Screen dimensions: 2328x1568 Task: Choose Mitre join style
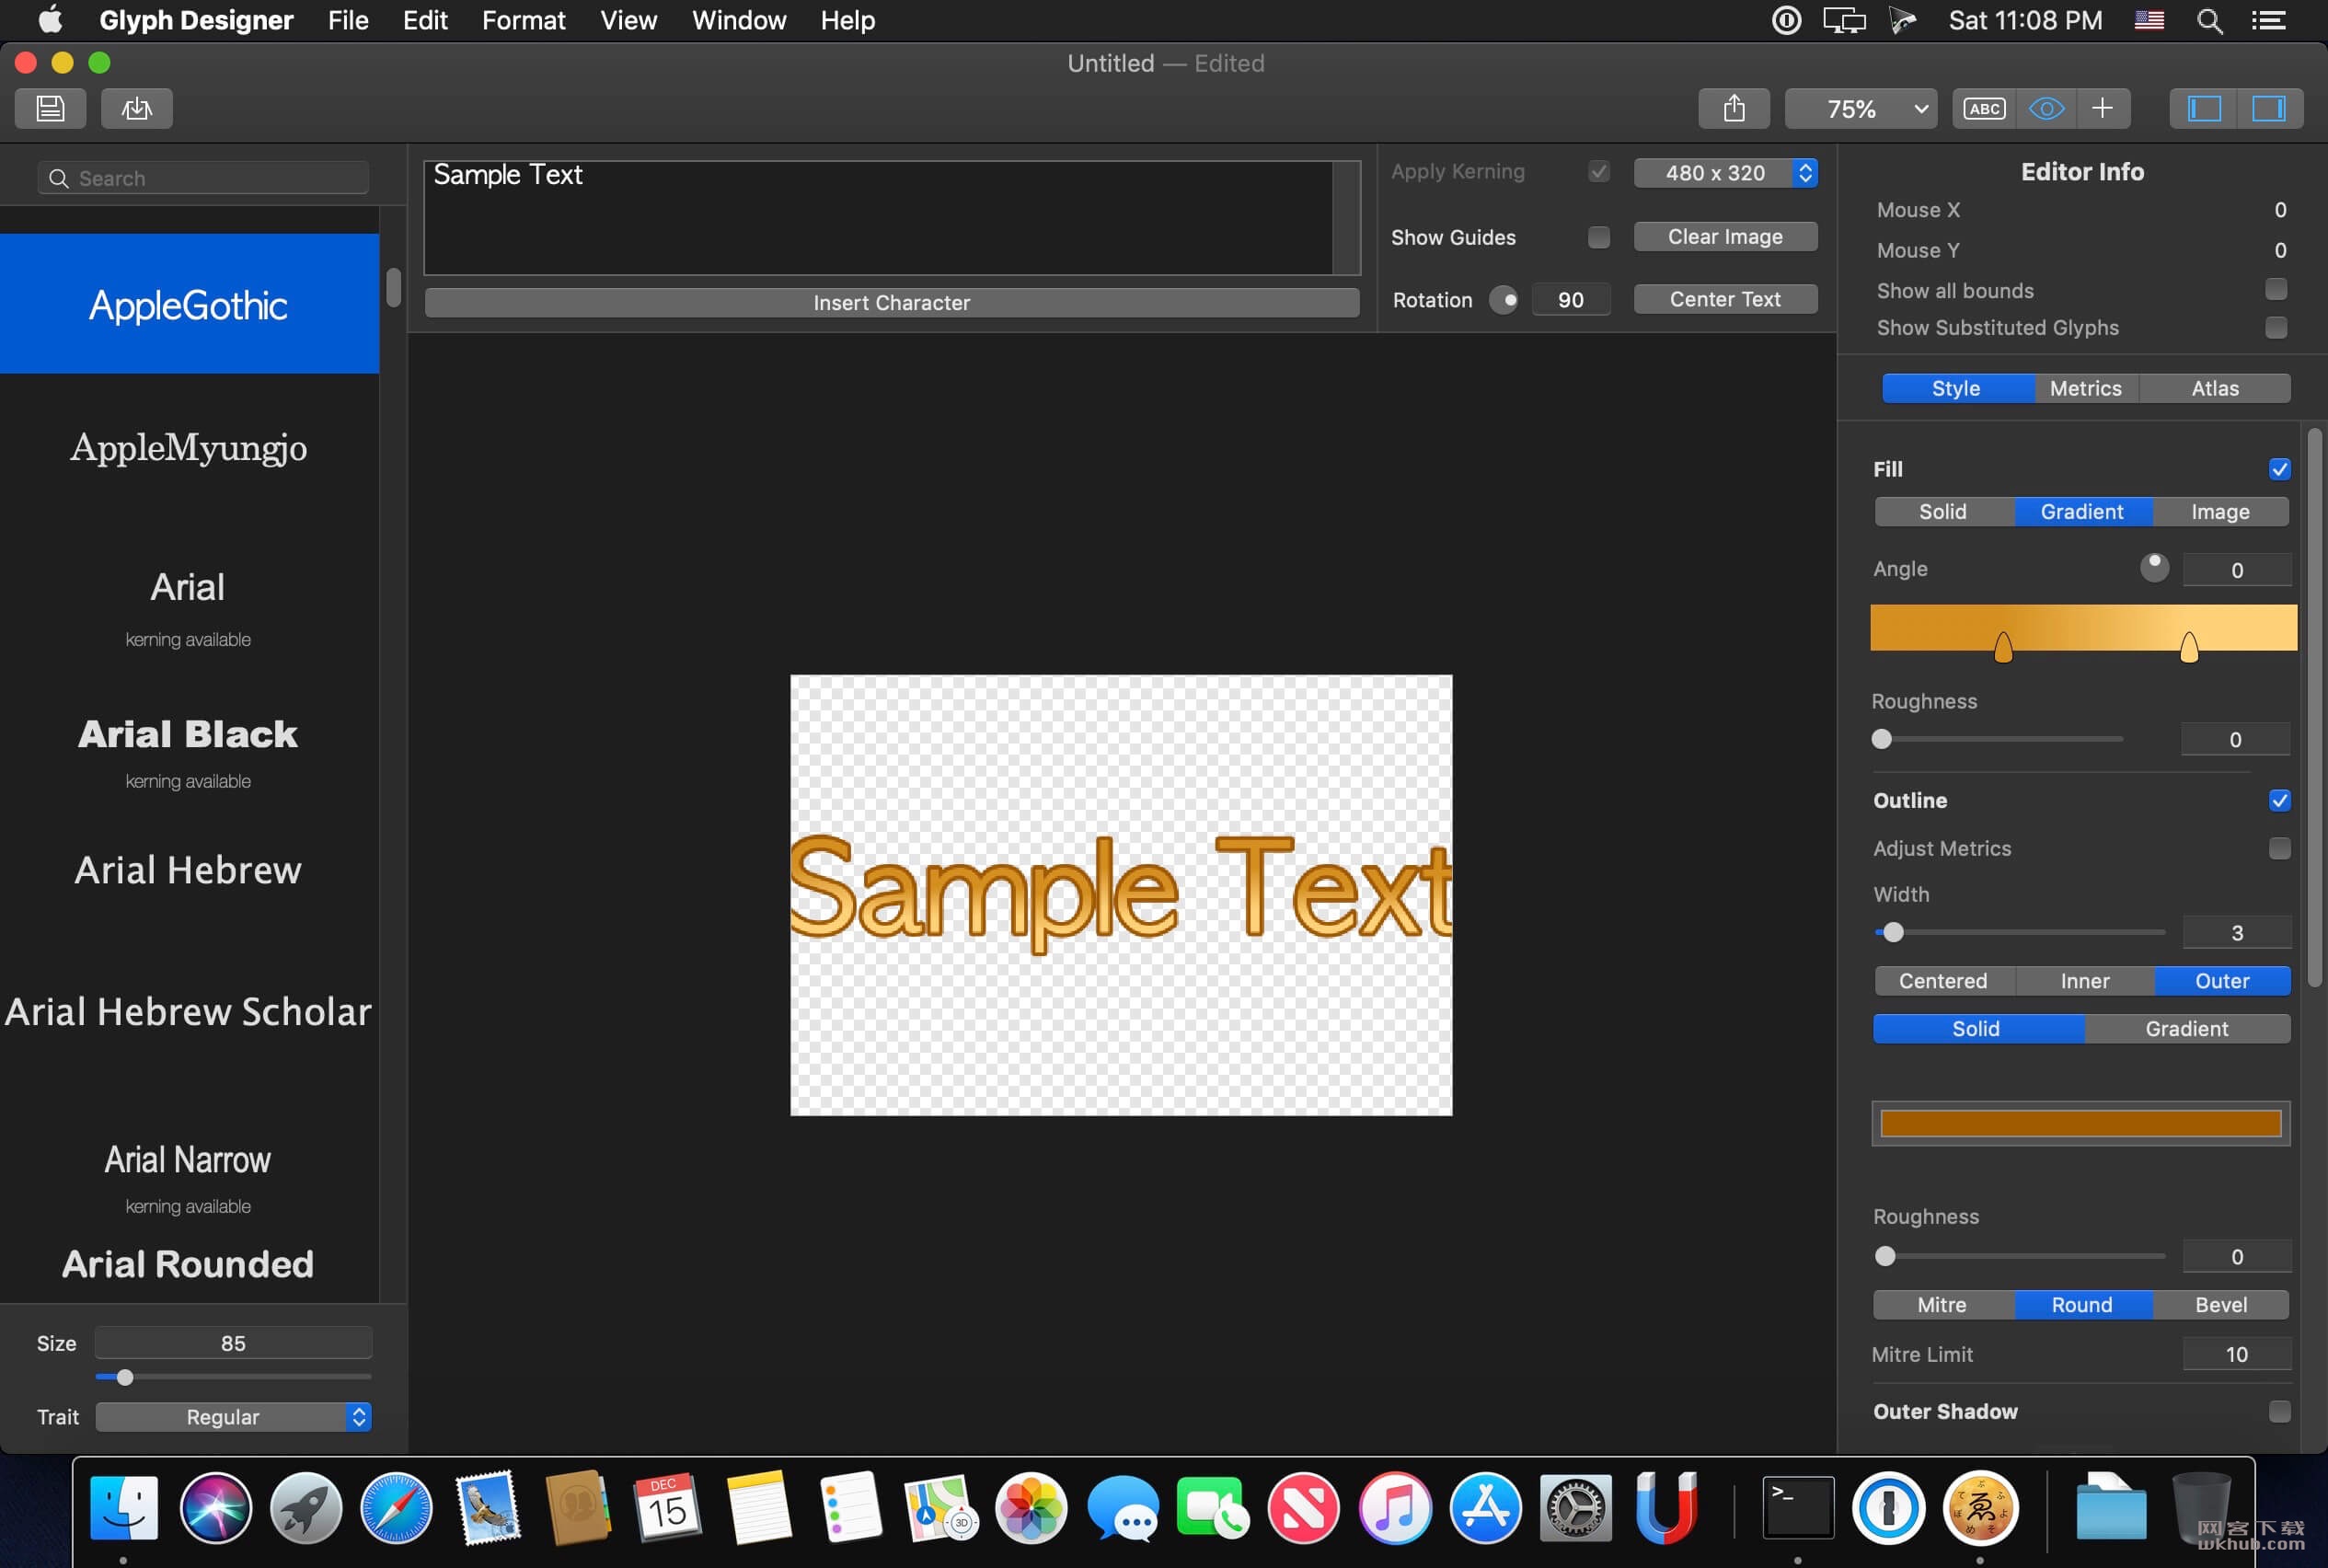coord(1942,1304)
